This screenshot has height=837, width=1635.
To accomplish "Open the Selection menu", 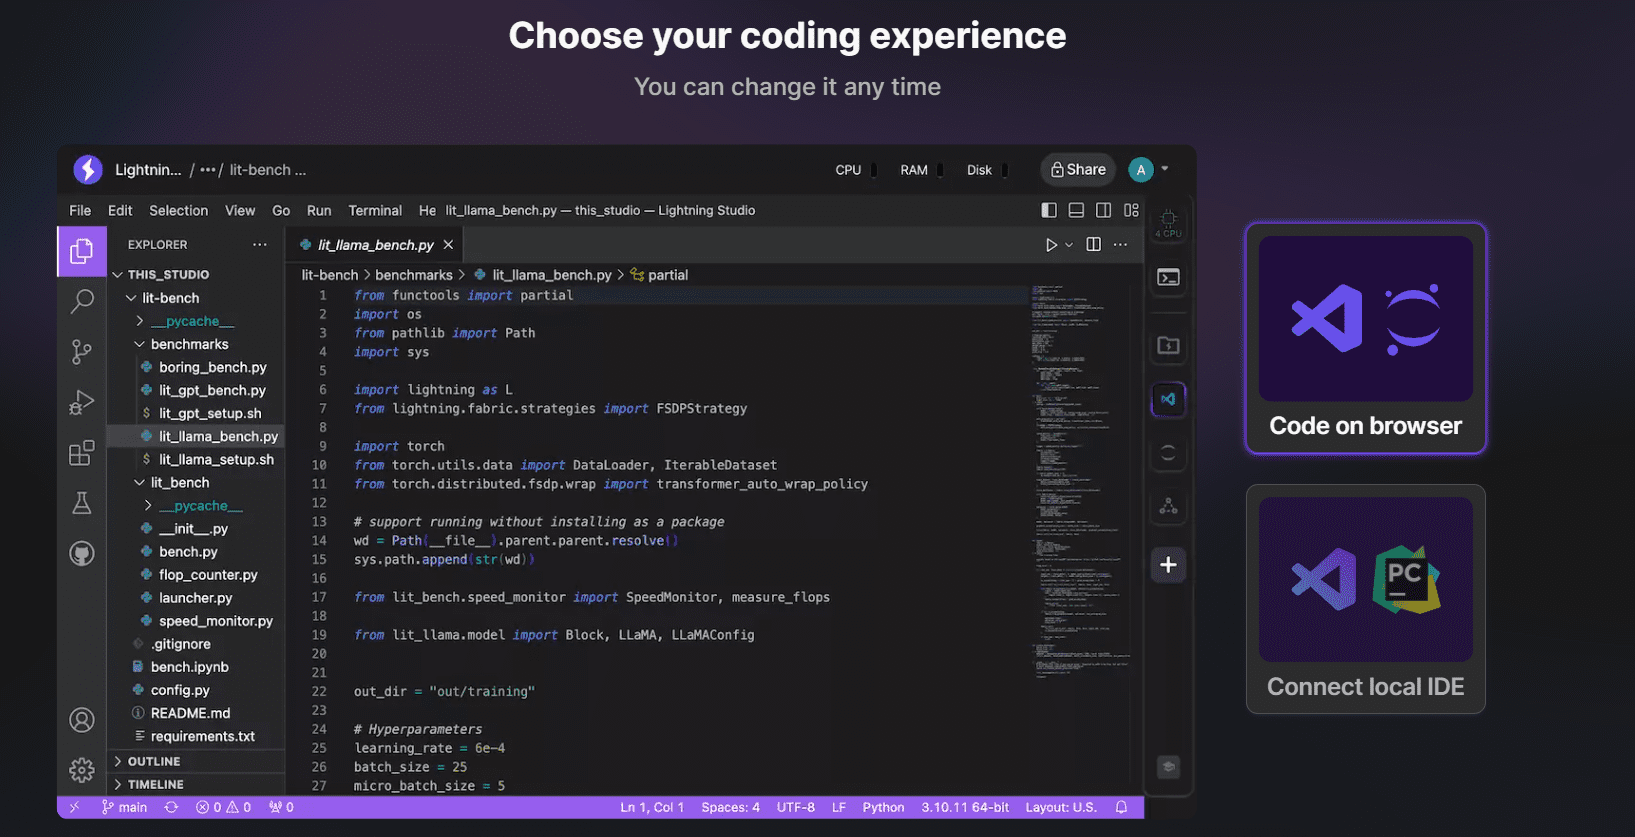I will pos(178,210).
